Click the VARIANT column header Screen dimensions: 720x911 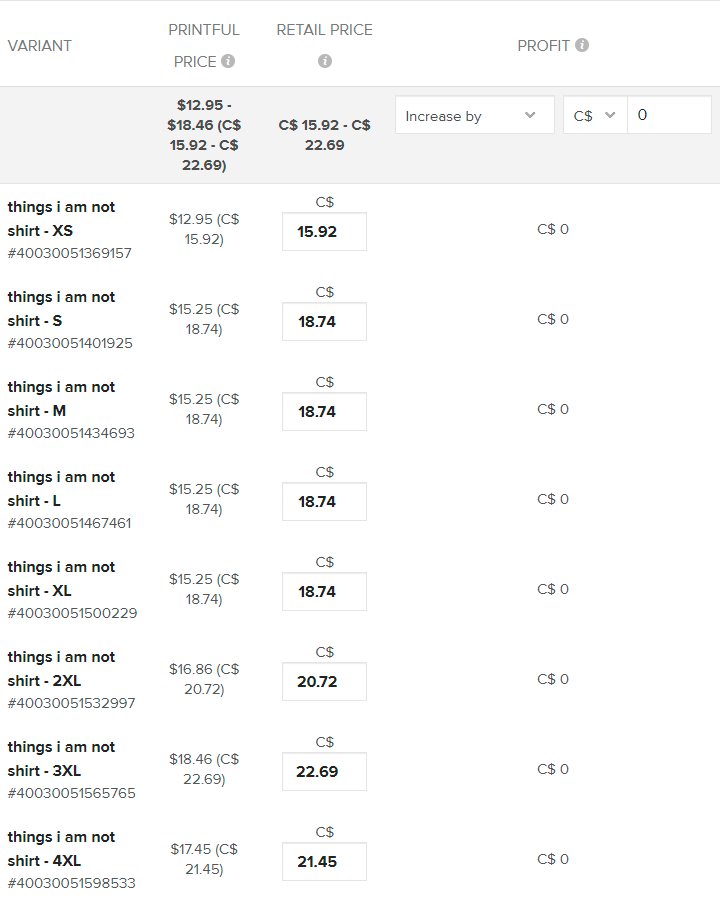pyautogui.click(x=40, y=46)
